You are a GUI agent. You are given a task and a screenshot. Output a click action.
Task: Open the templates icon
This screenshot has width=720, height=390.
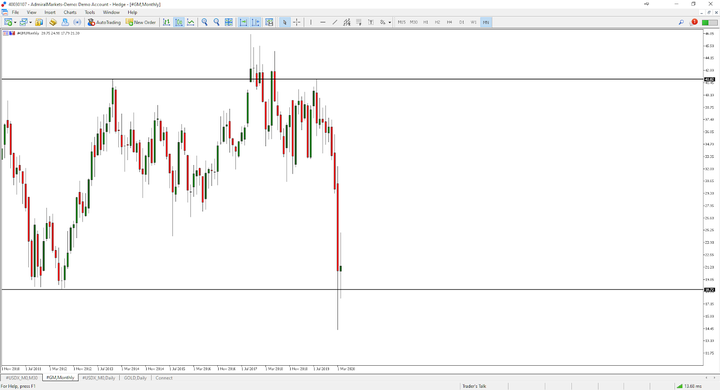(269, 22)
